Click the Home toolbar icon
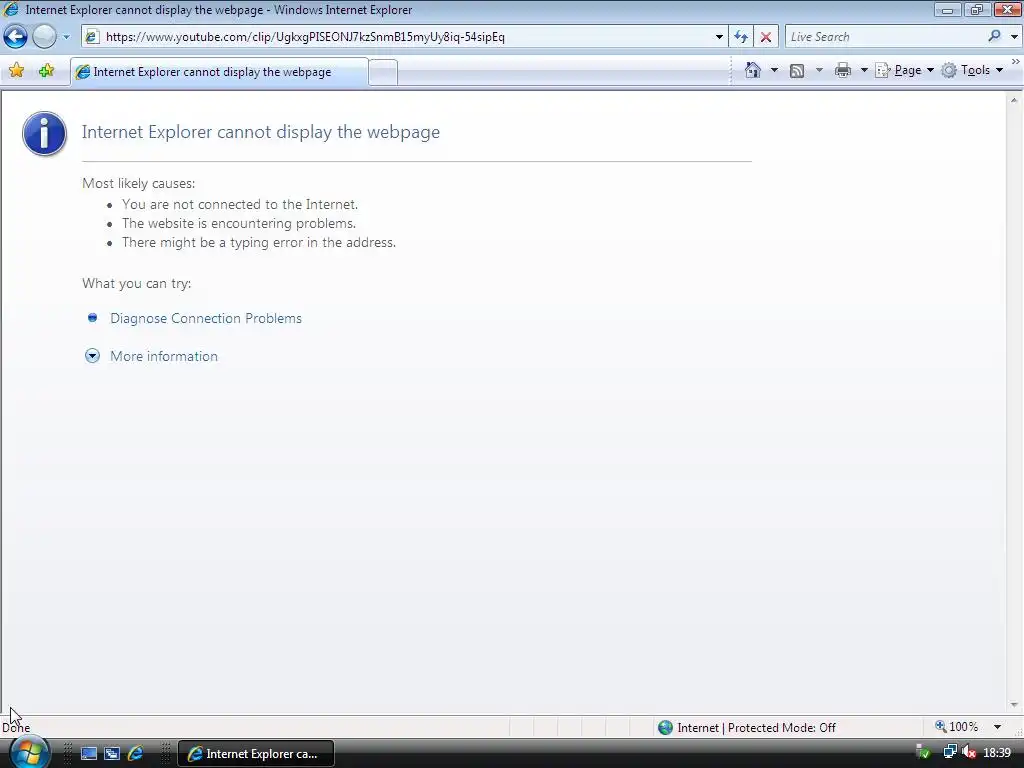 [752, 70]
